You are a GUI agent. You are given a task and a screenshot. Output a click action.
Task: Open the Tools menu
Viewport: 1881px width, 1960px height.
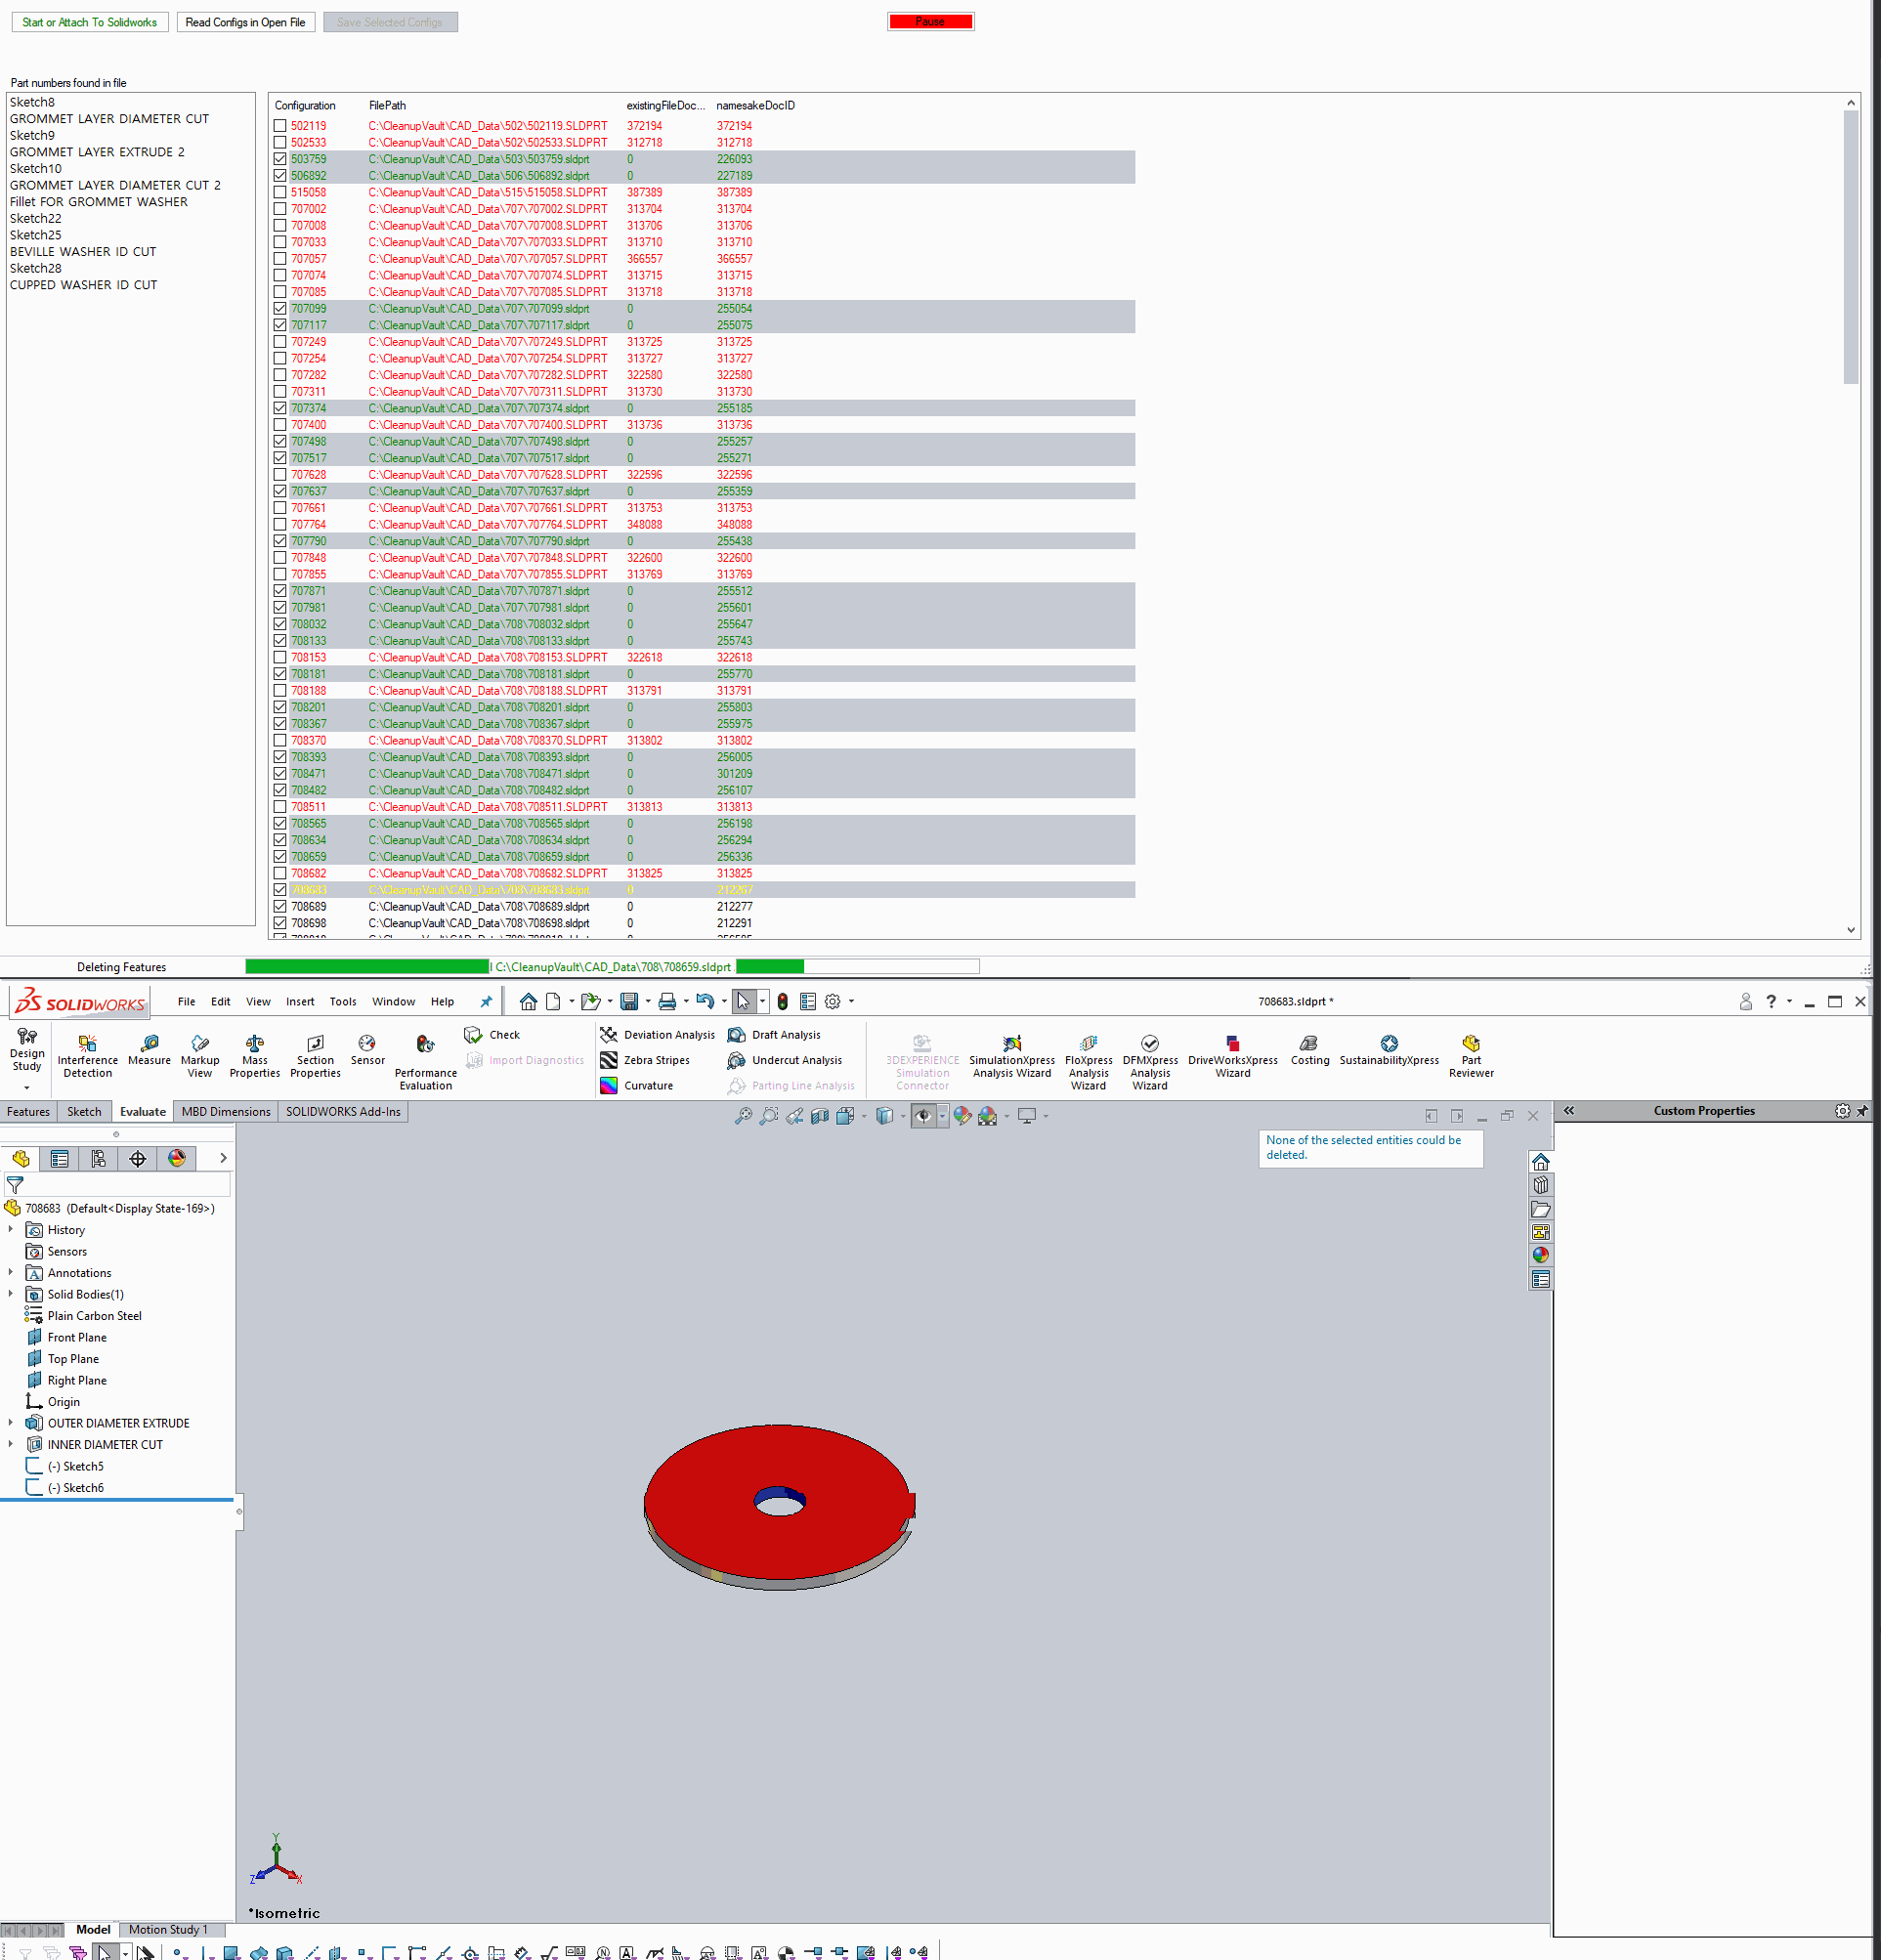point(342,1001)
